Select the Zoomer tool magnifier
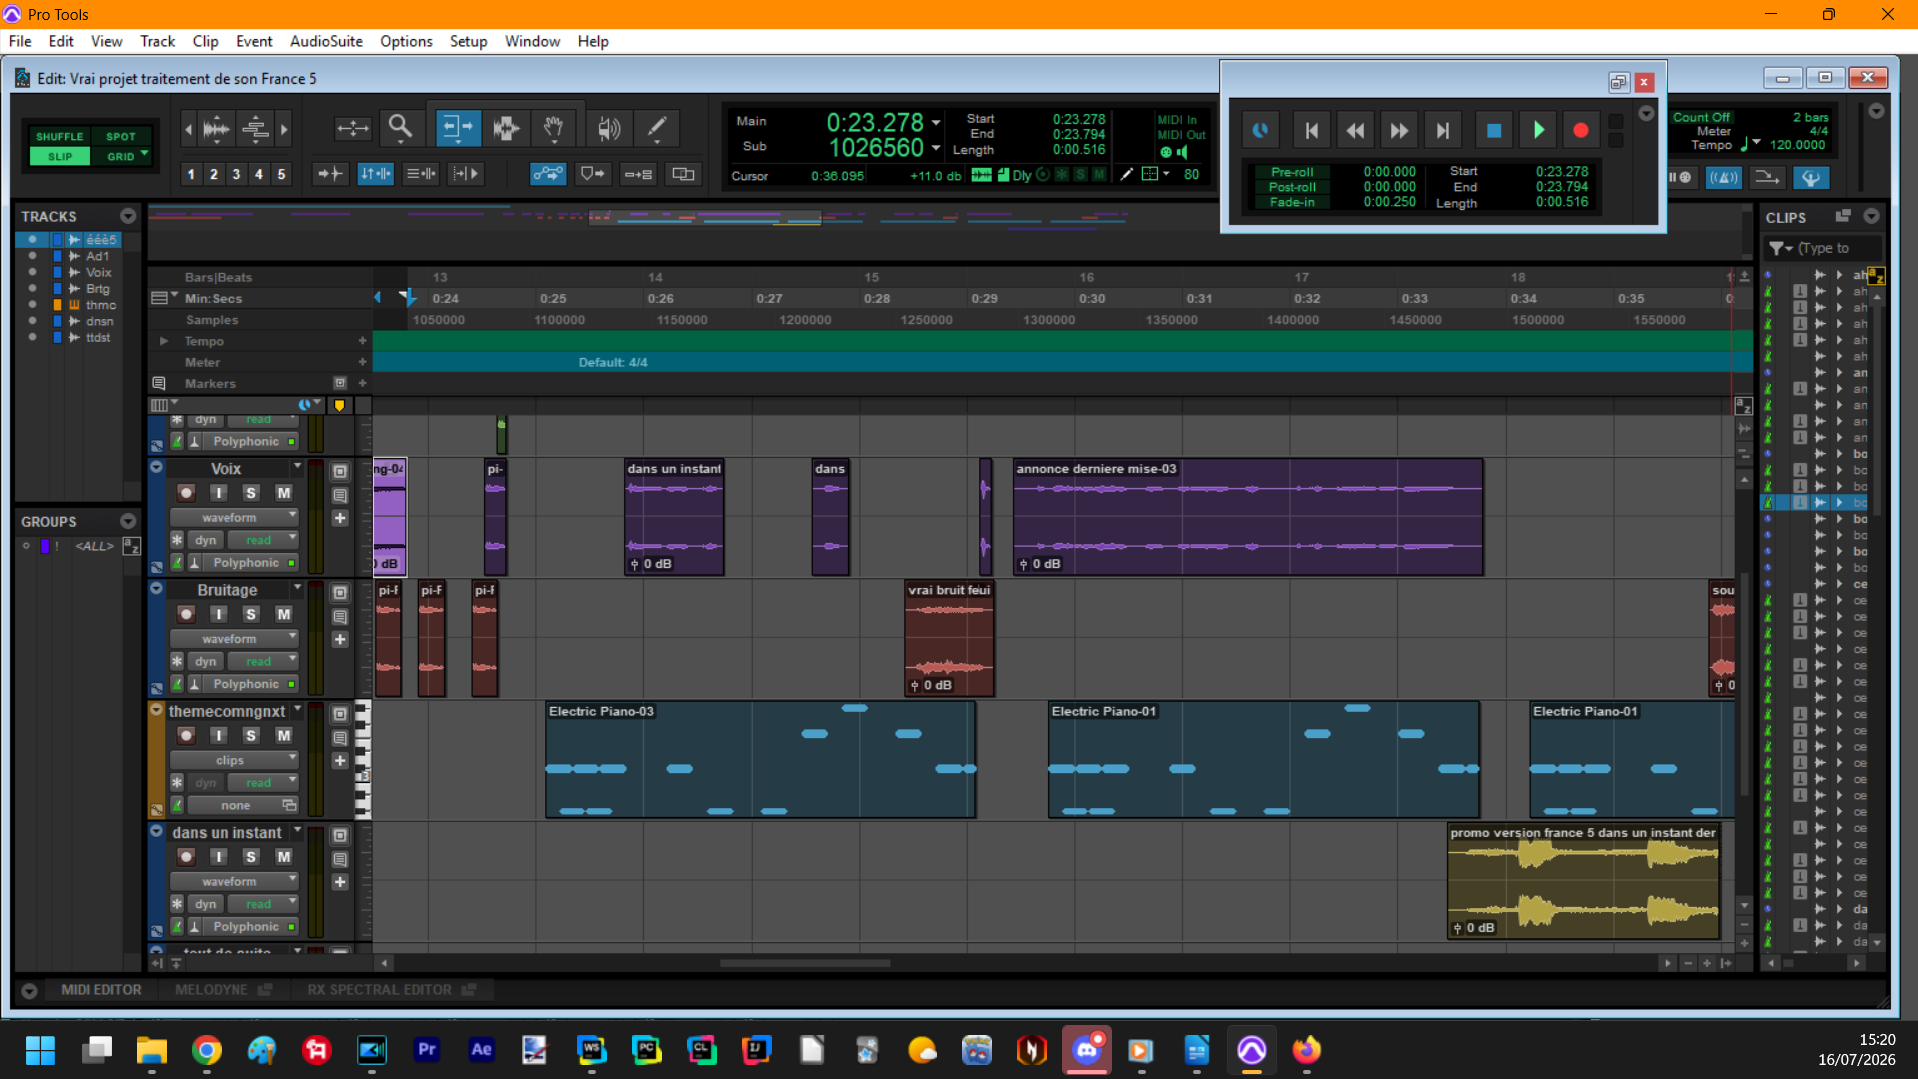The width and height of the screenshot is (1918, 1079). pos(401,128)
